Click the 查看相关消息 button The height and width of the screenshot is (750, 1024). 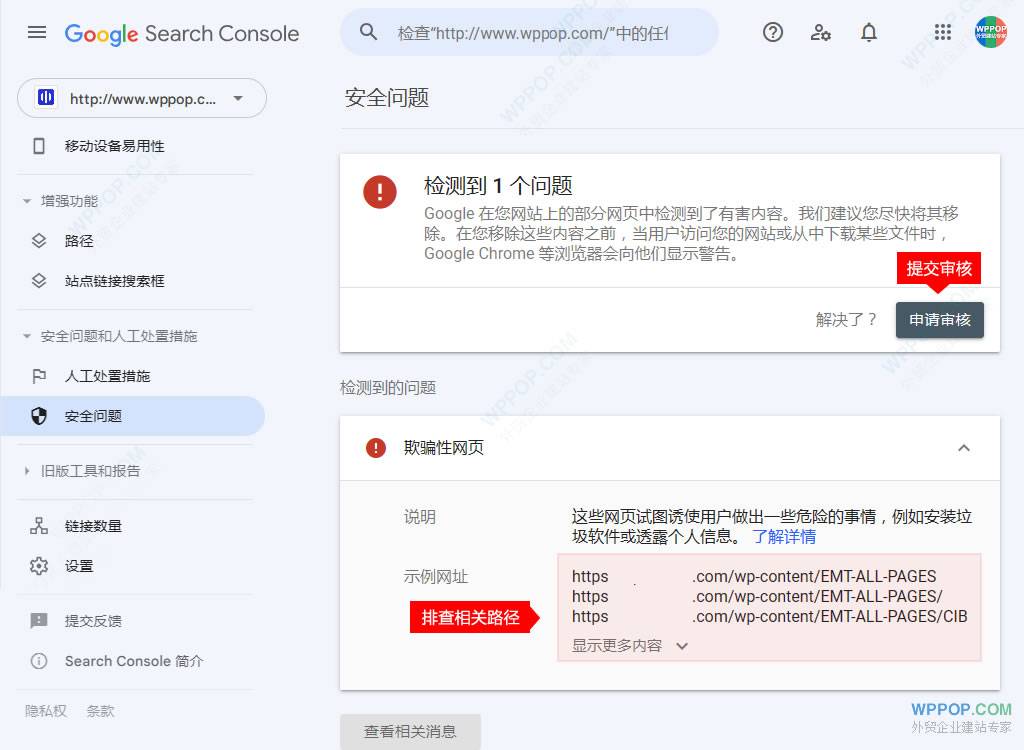click(x=410, y=732)
